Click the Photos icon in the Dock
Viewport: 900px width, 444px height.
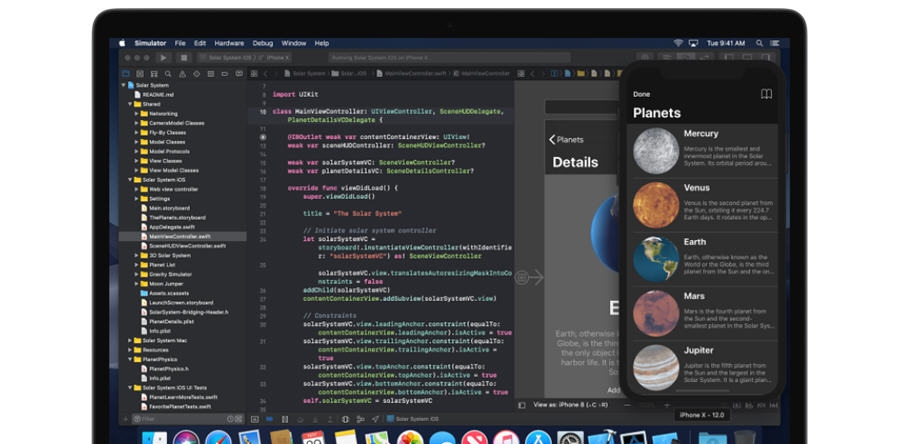[x=410, y=438]
